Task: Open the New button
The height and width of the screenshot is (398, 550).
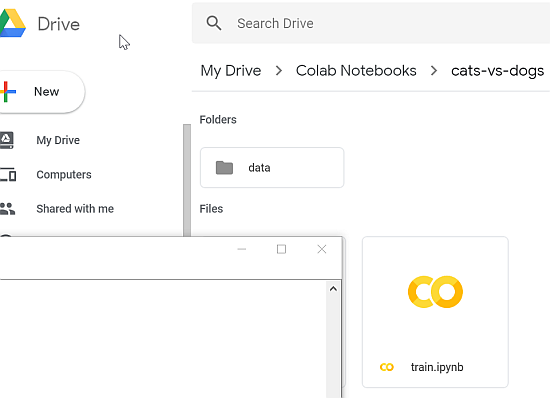Action: 42,92
